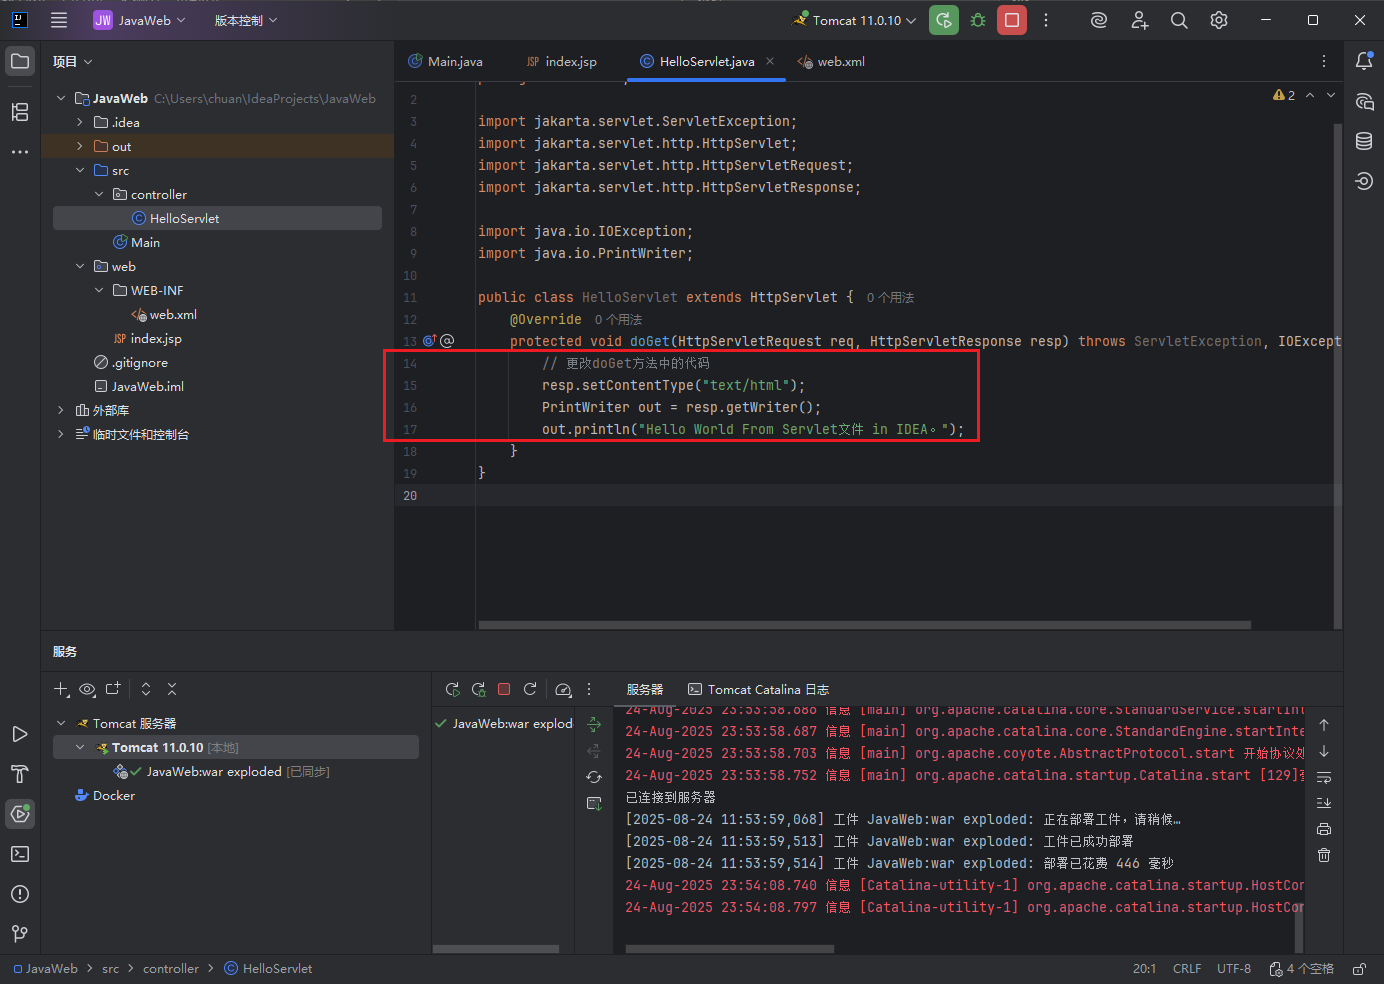Open the main hamburger menu

[59, 20]
